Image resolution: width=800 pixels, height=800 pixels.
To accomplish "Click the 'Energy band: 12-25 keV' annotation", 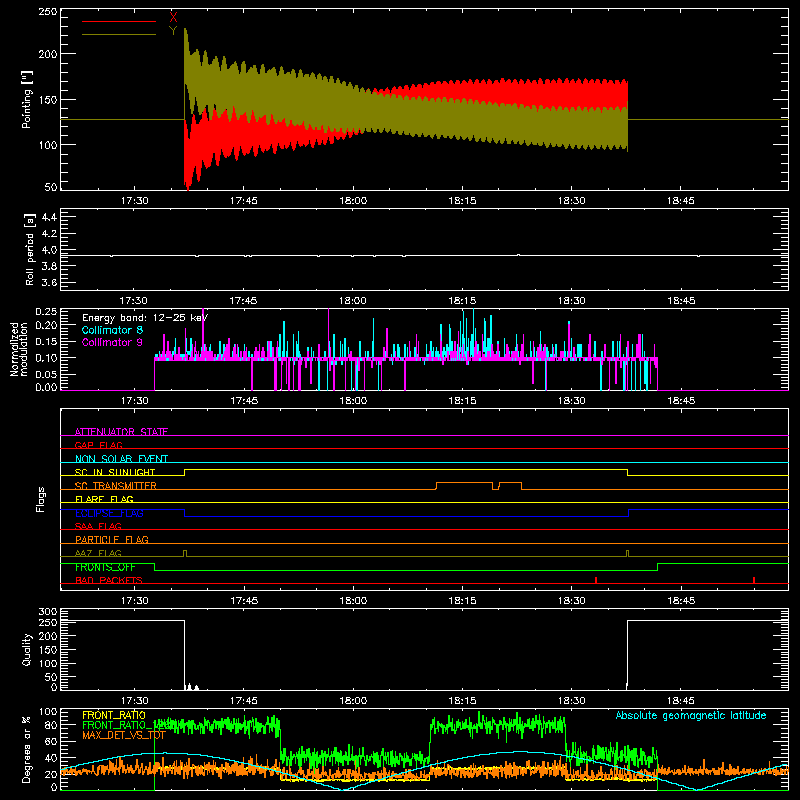I will coord(145,318).
